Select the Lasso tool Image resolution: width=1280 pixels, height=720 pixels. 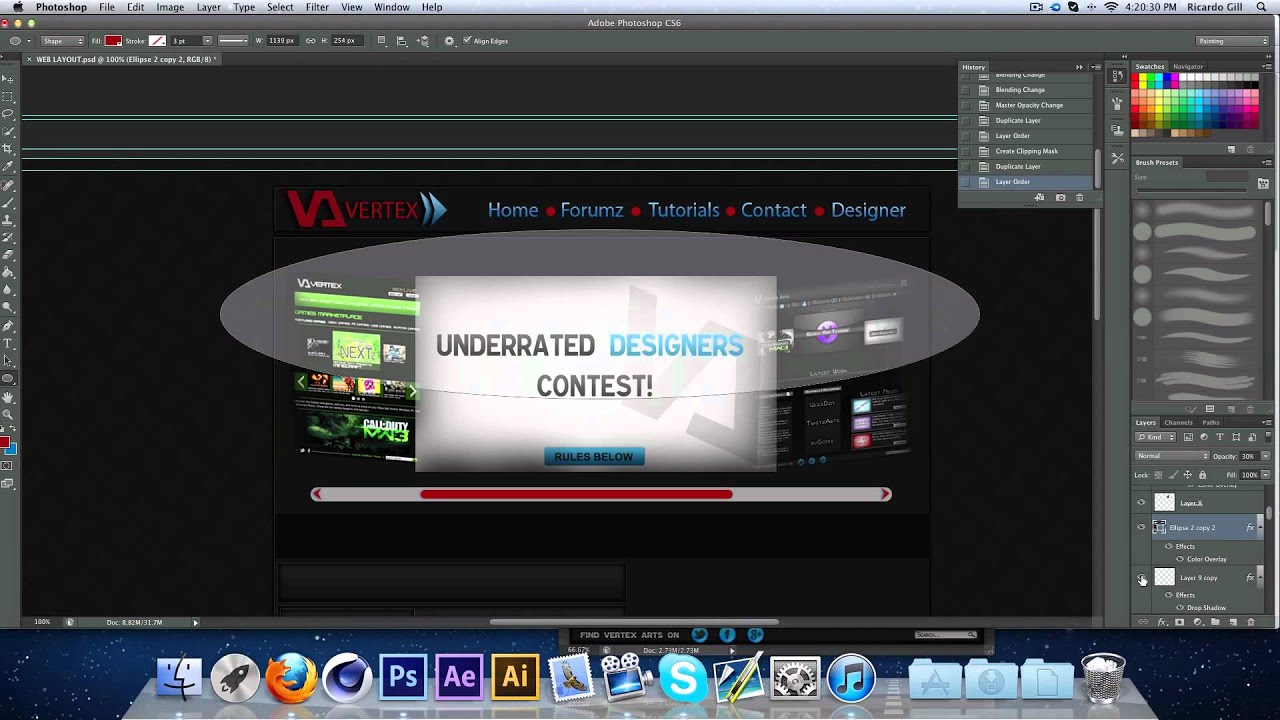8,114
